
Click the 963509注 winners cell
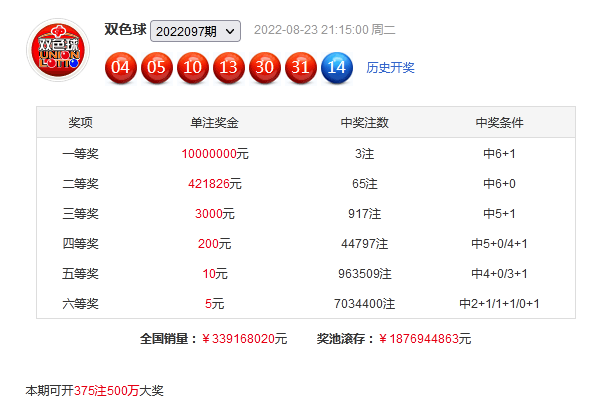pyautogui.click(x=364, y=274)
